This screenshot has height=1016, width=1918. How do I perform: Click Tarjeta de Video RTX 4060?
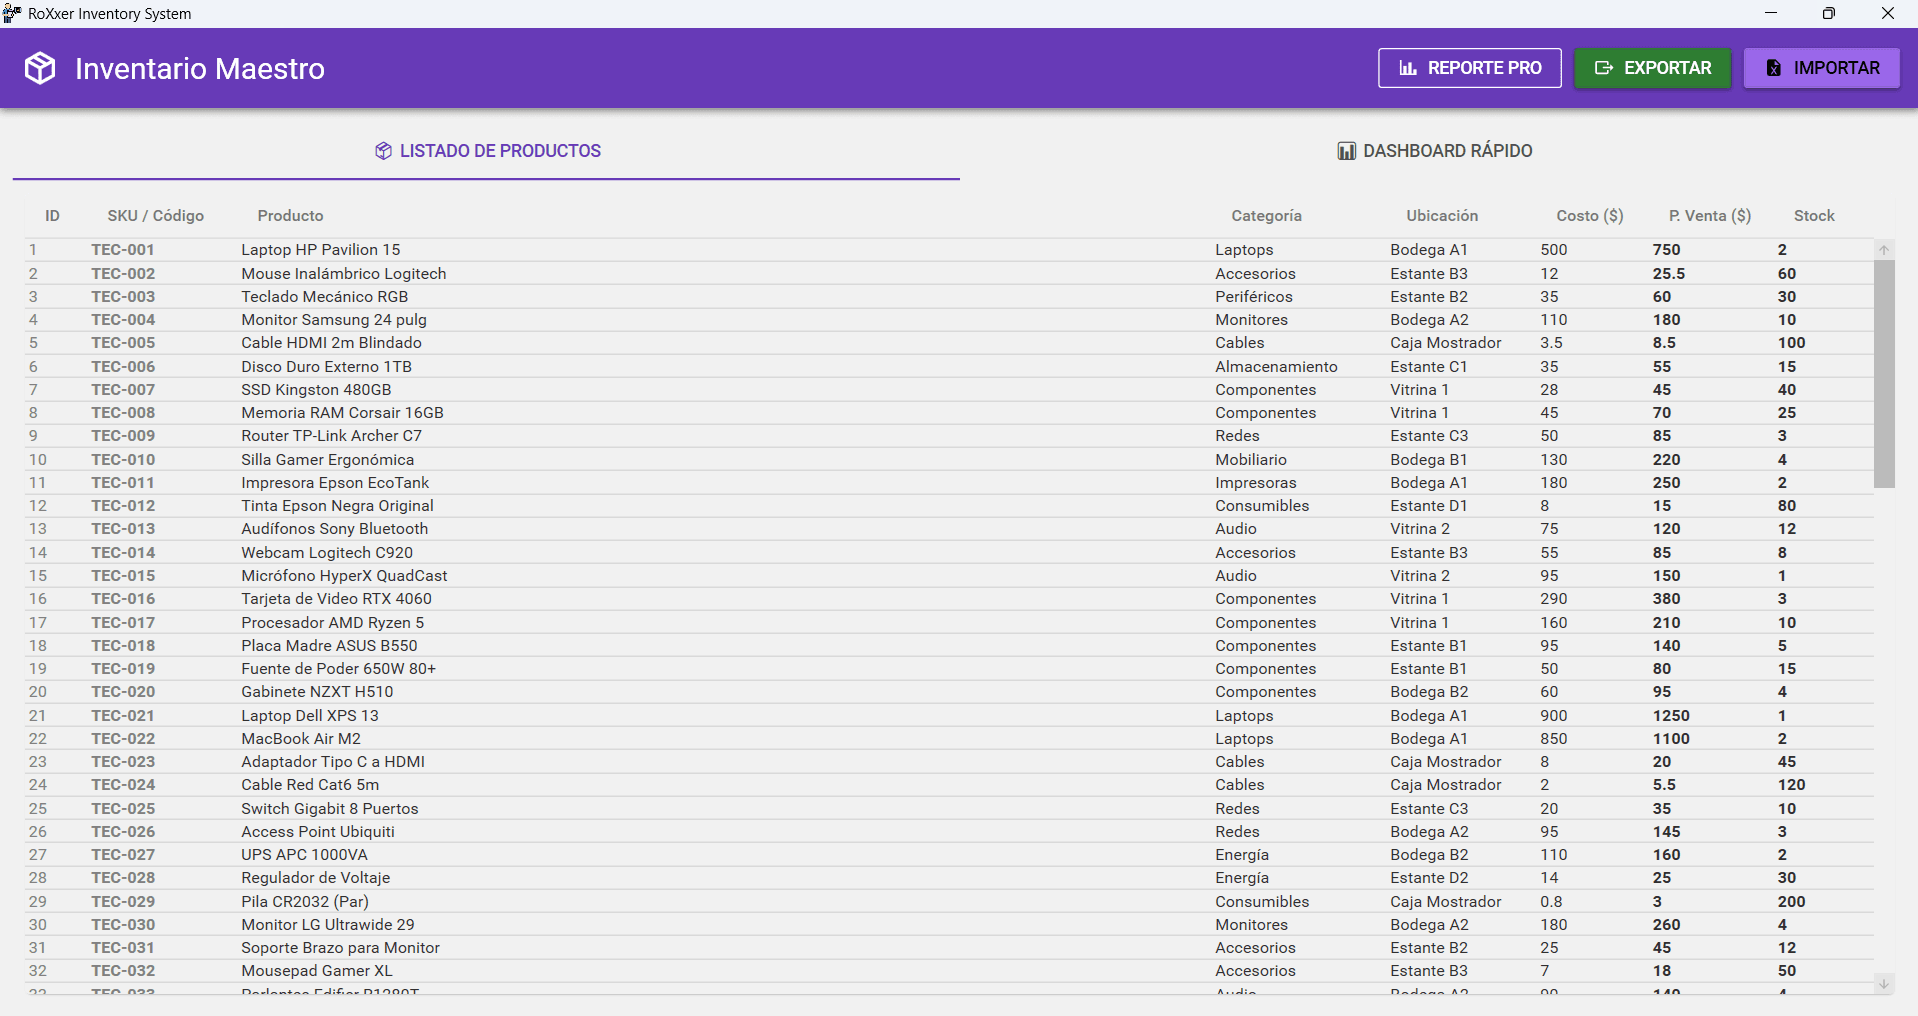[336, 599]
